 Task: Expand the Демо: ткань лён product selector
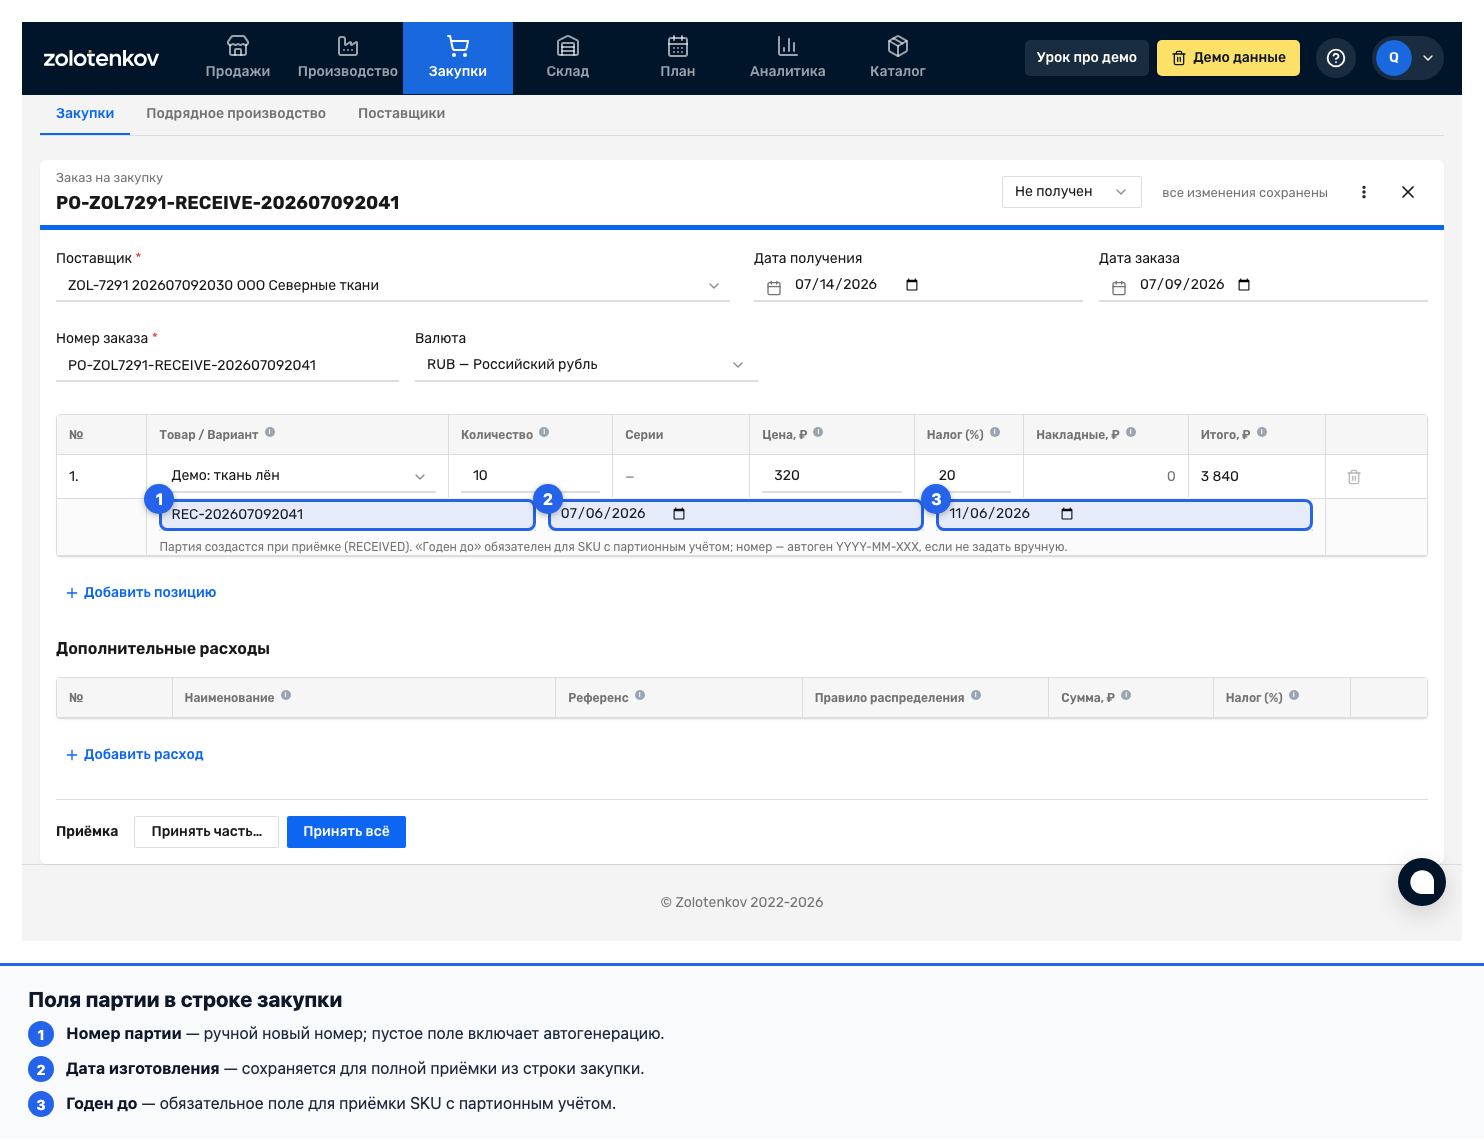pyautogui.click(x=298, y=476)
